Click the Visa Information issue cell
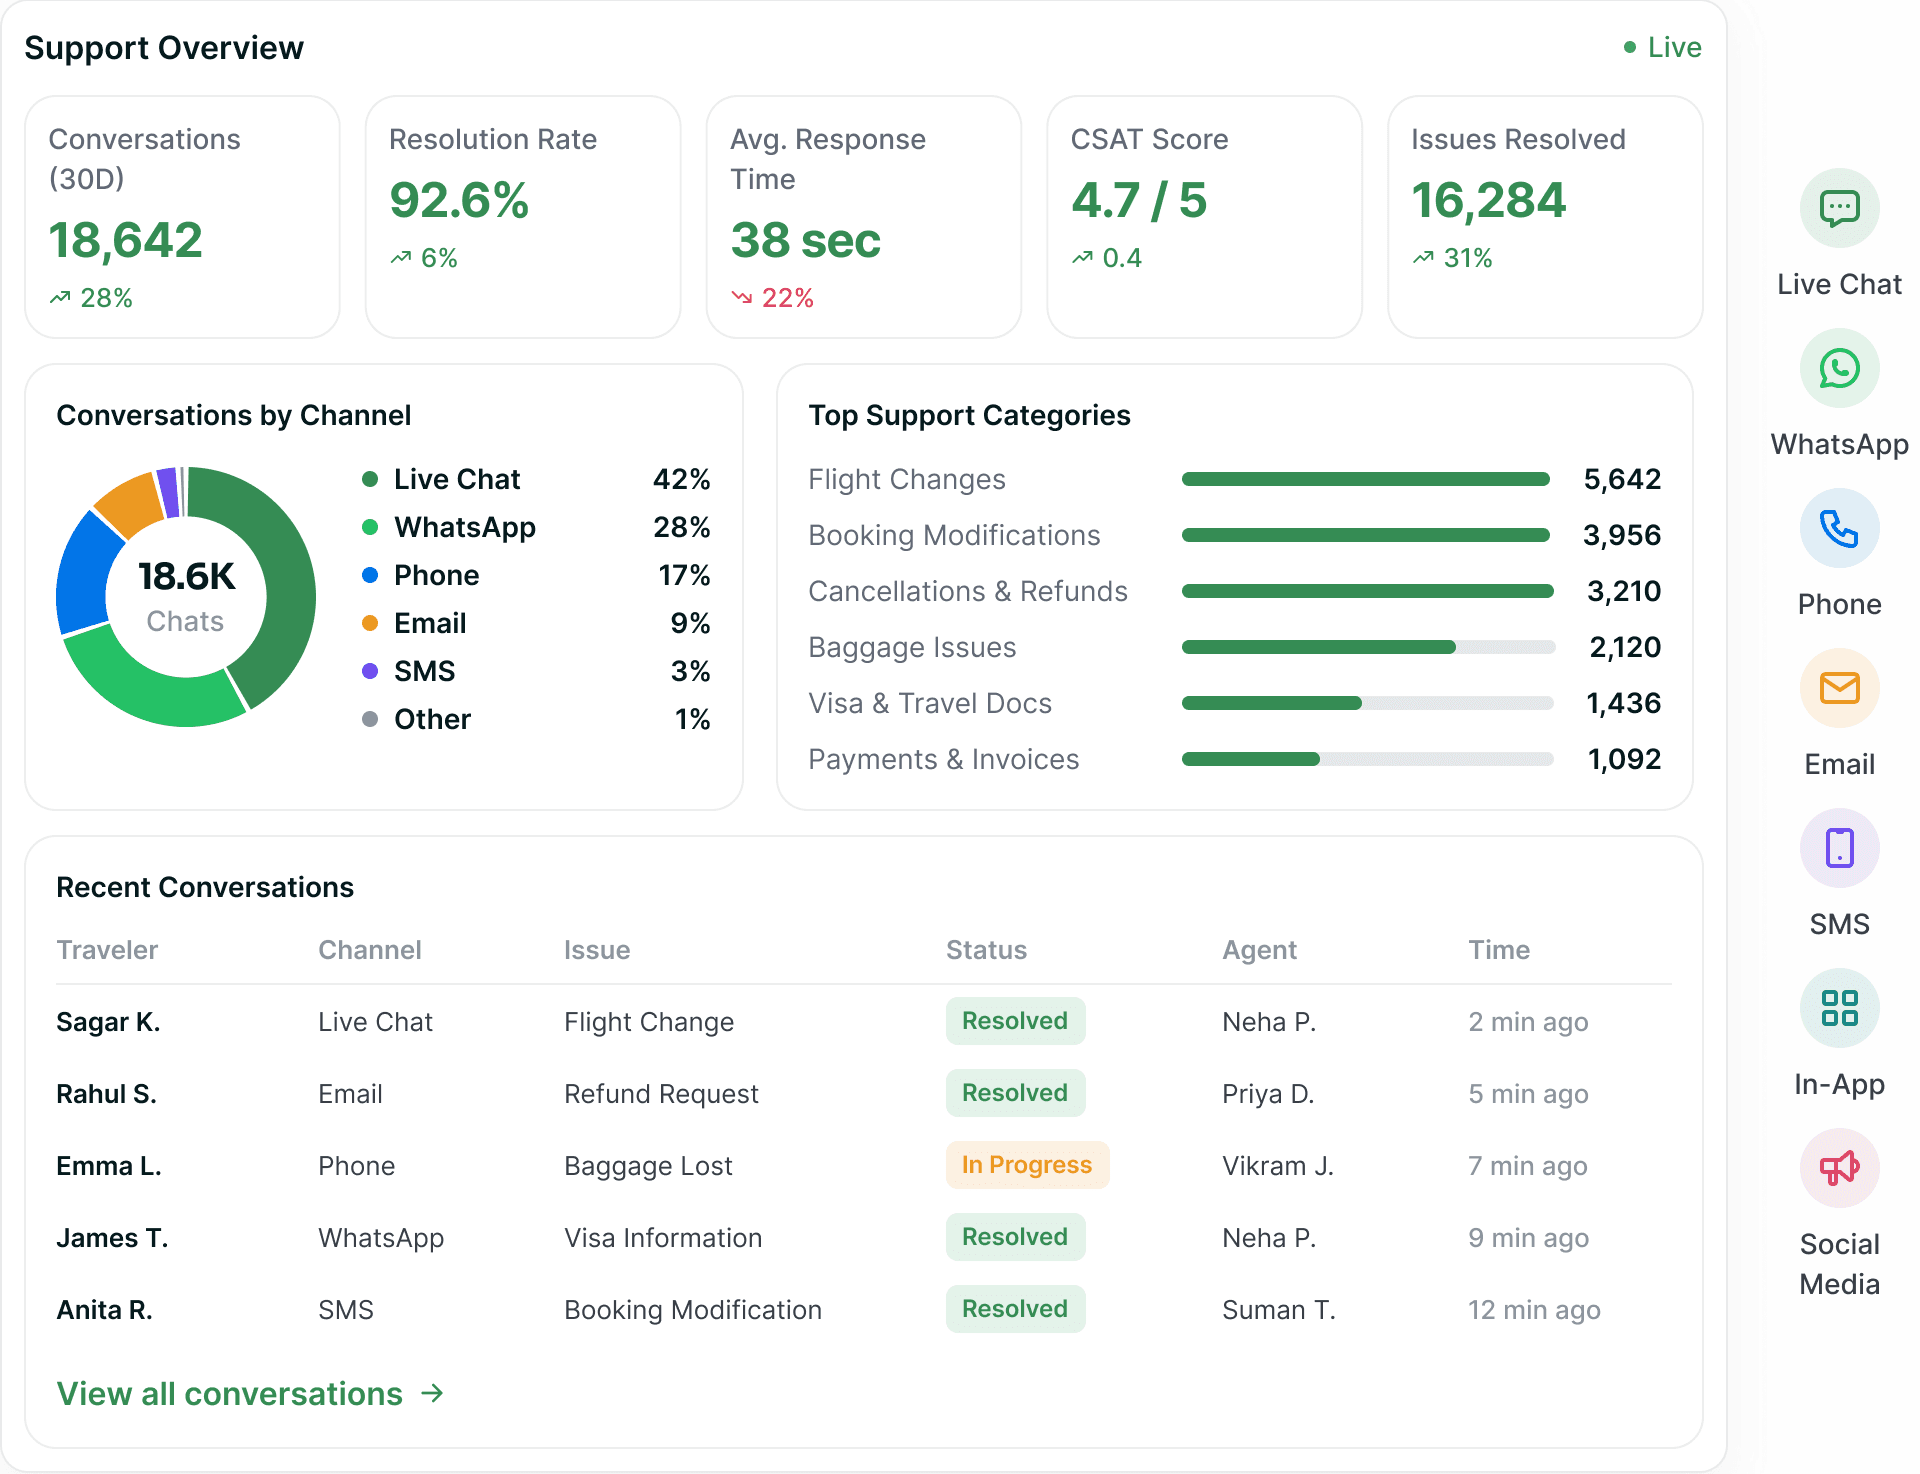The image size is (1920, 1474). 663,1237
